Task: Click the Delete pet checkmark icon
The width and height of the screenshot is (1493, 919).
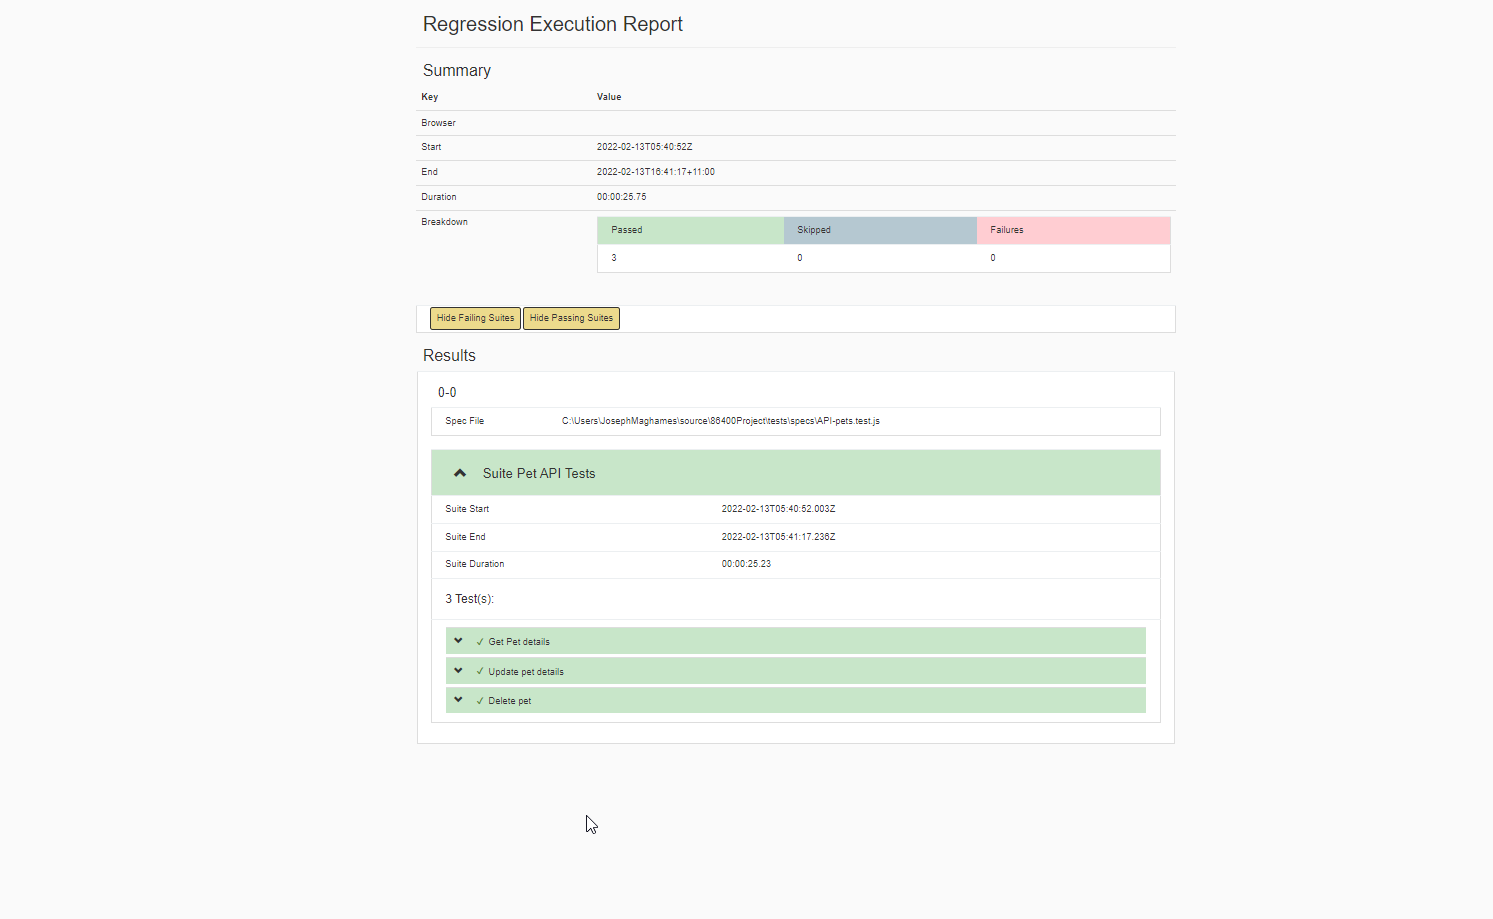Action: [480, 701]
